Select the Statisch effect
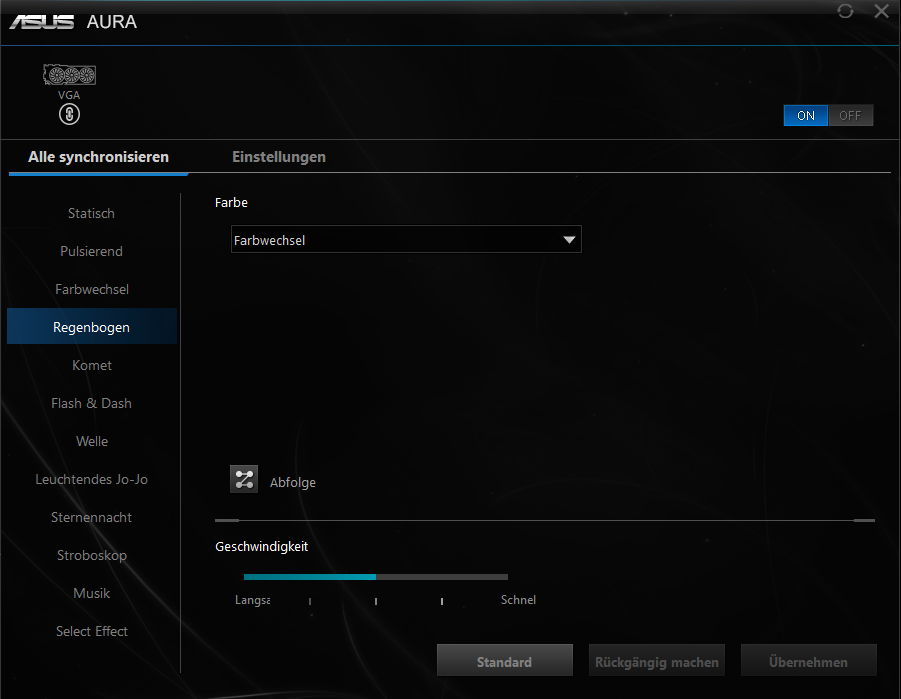 click(91, 213)
